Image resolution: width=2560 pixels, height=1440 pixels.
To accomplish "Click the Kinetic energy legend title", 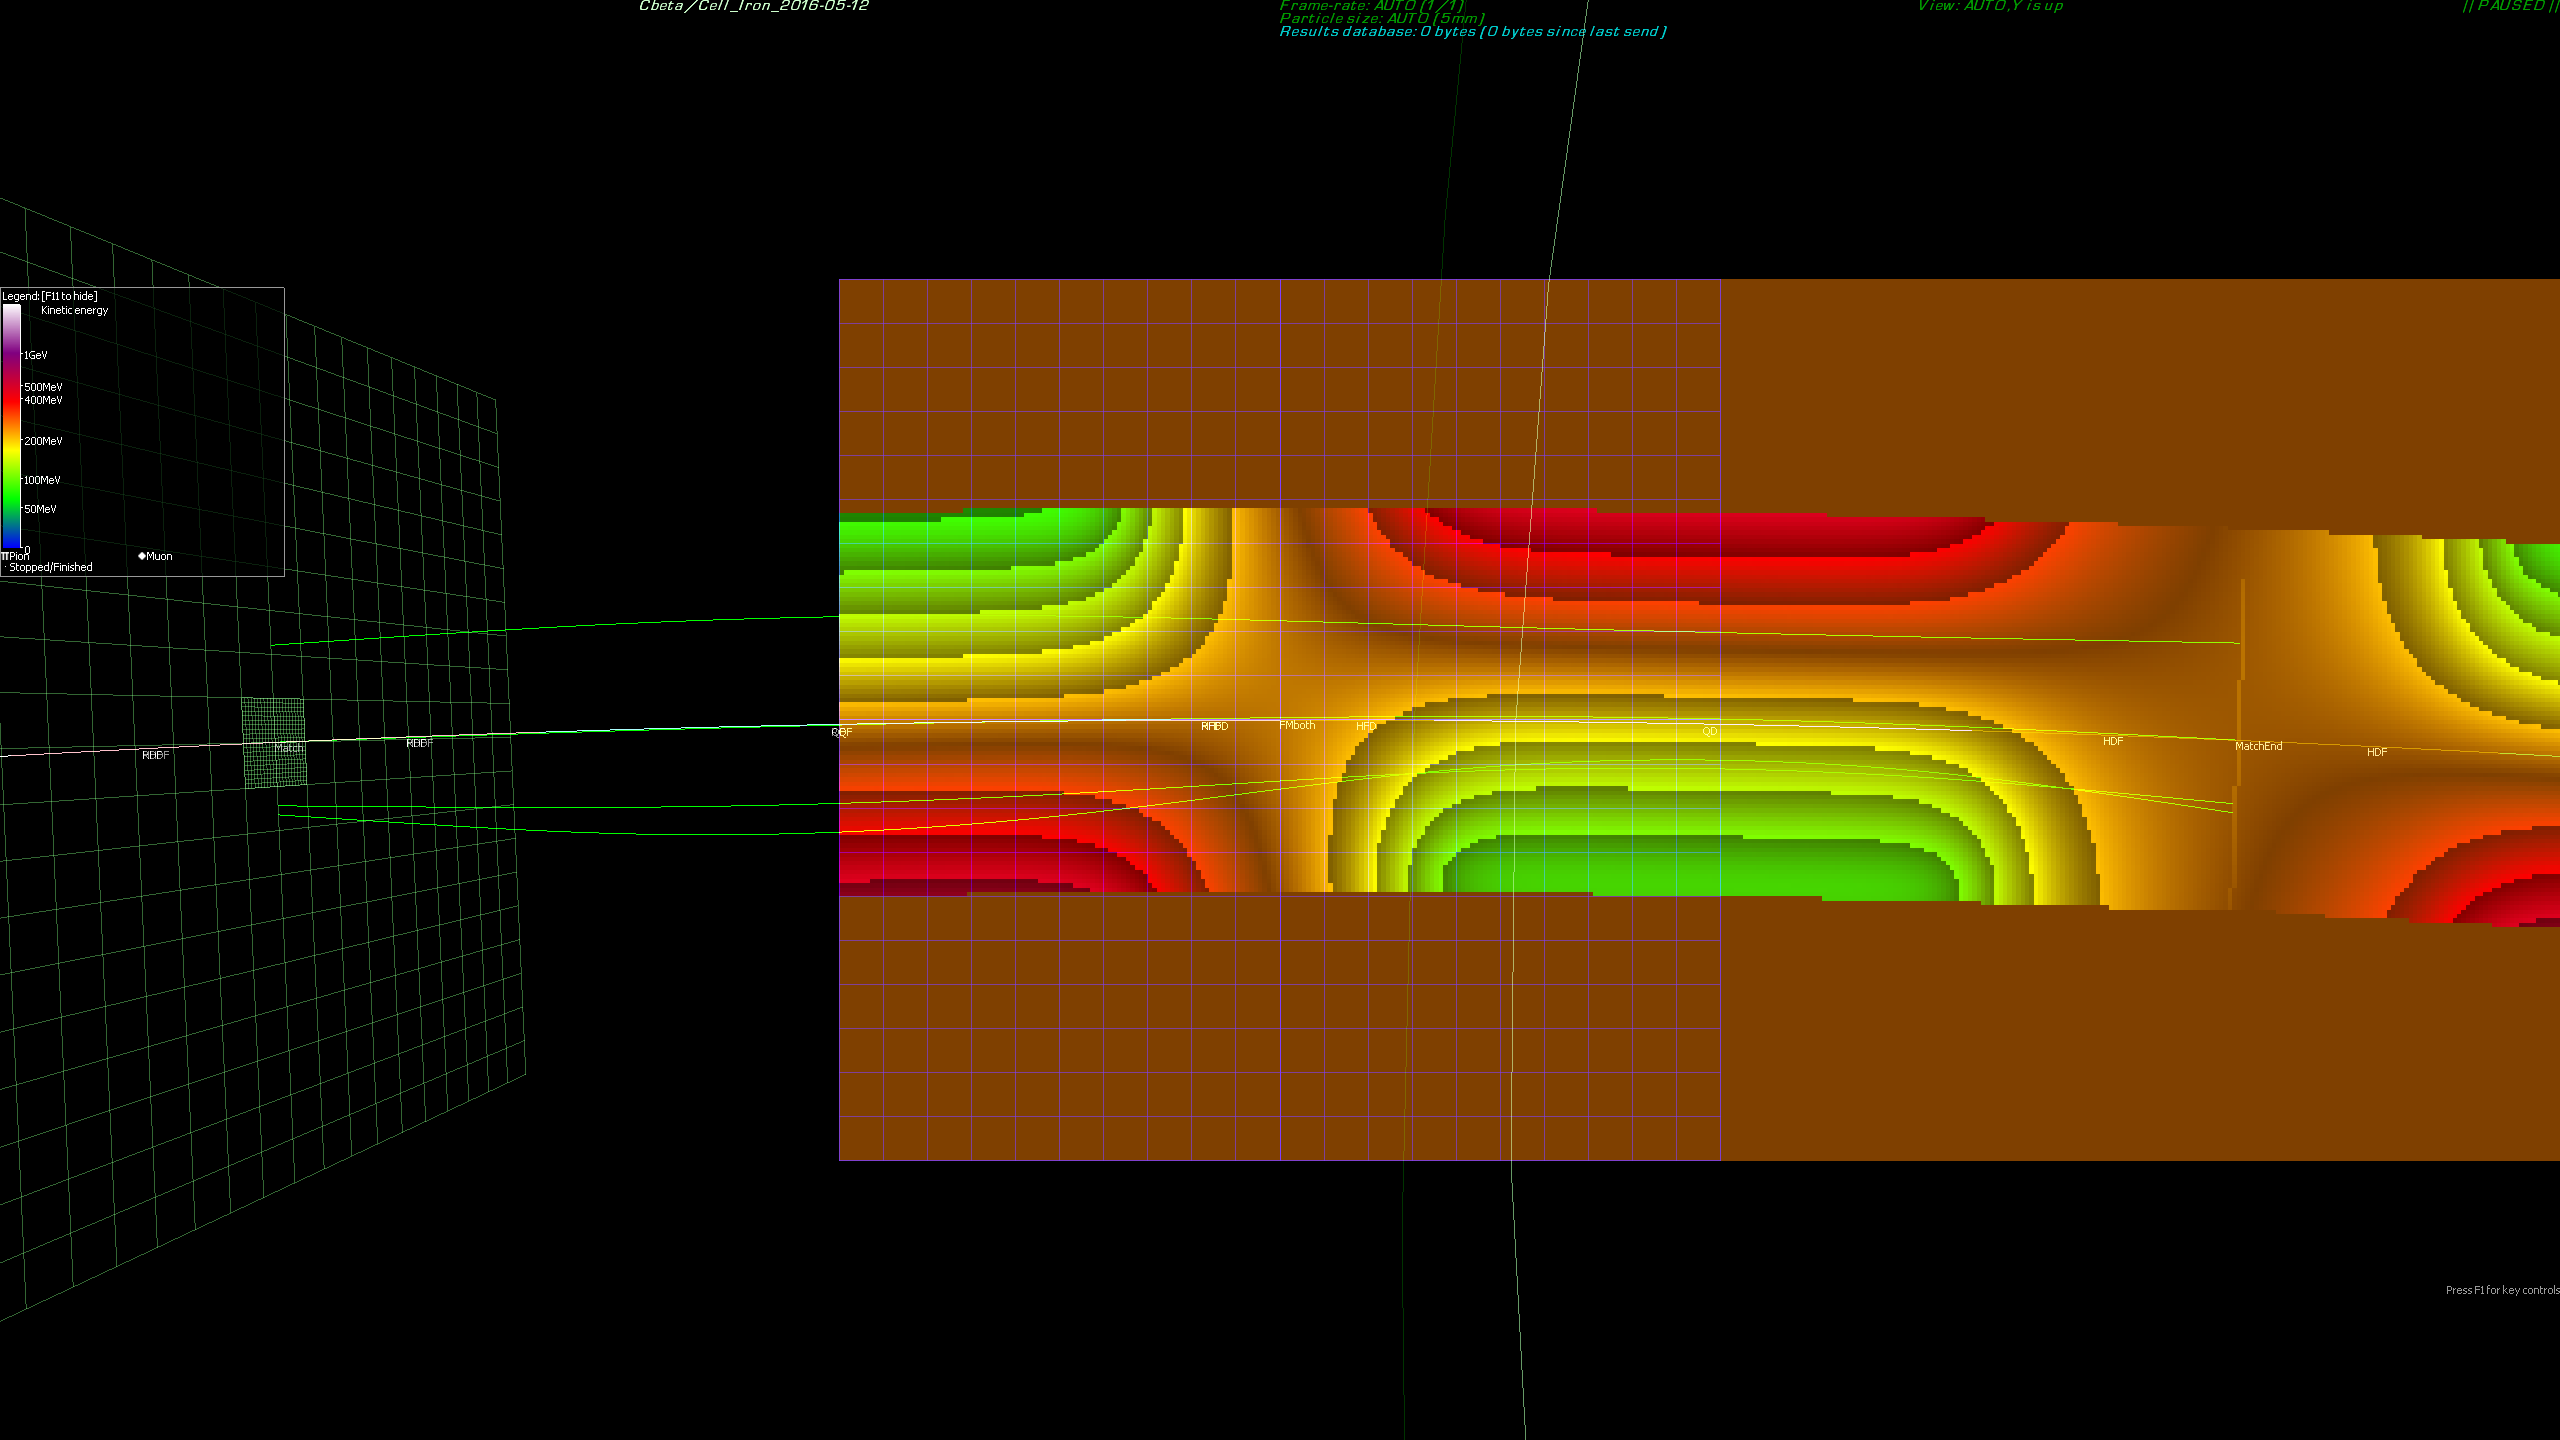I will (x=74, y=310).
